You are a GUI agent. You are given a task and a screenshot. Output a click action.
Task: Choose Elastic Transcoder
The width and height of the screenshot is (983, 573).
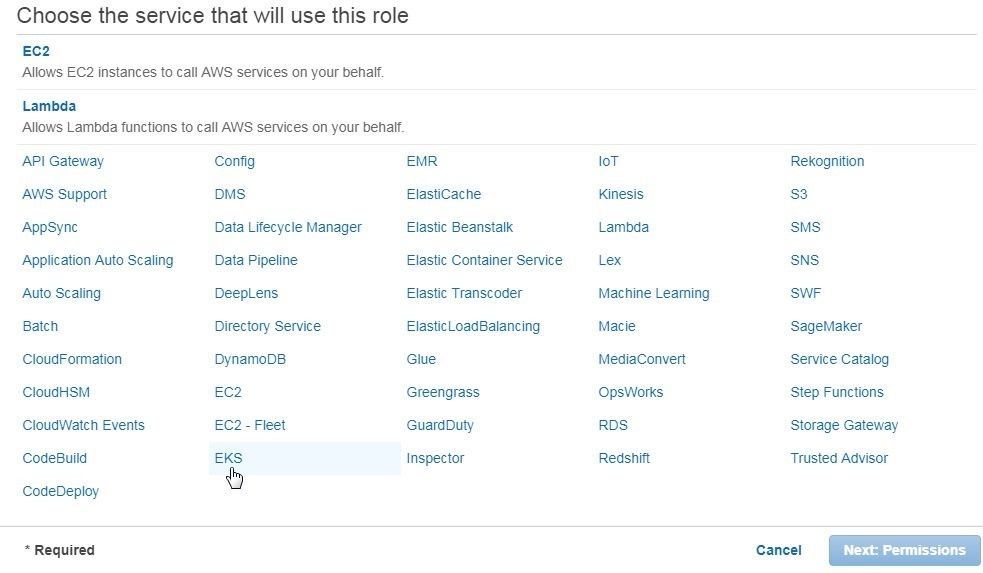465,293
